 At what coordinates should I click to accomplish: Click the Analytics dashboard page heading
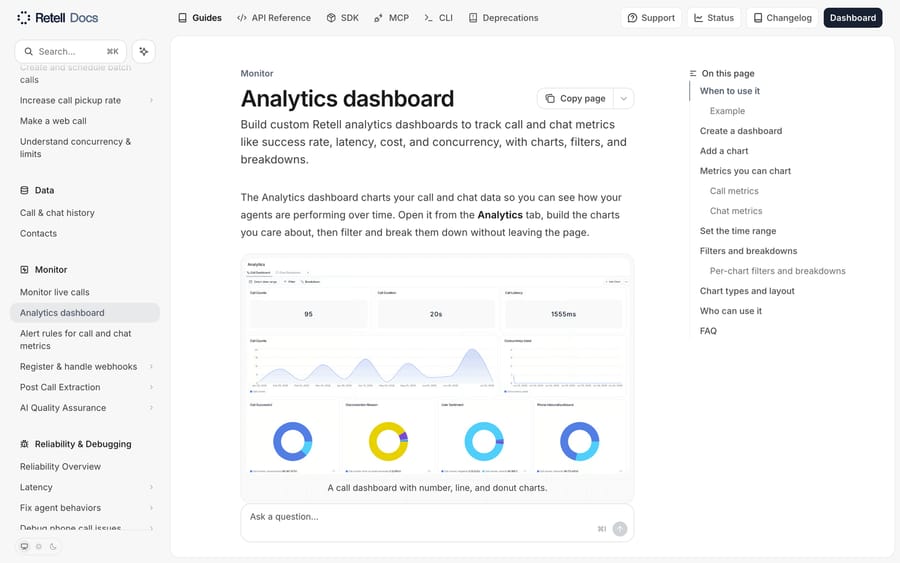click(347, 99)
